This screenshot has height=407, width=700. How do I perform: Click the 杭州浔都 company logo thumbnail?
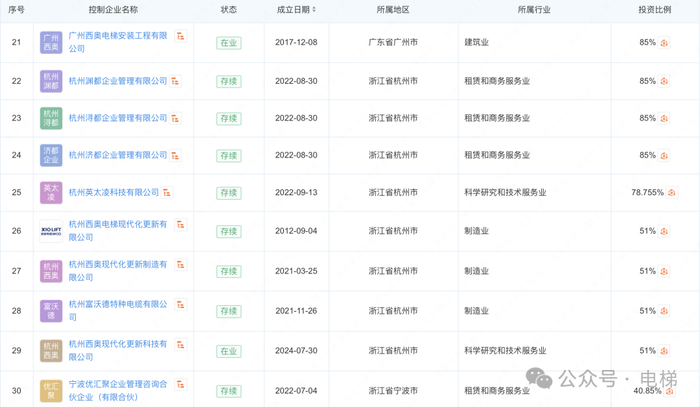click(x=51, y=118)
